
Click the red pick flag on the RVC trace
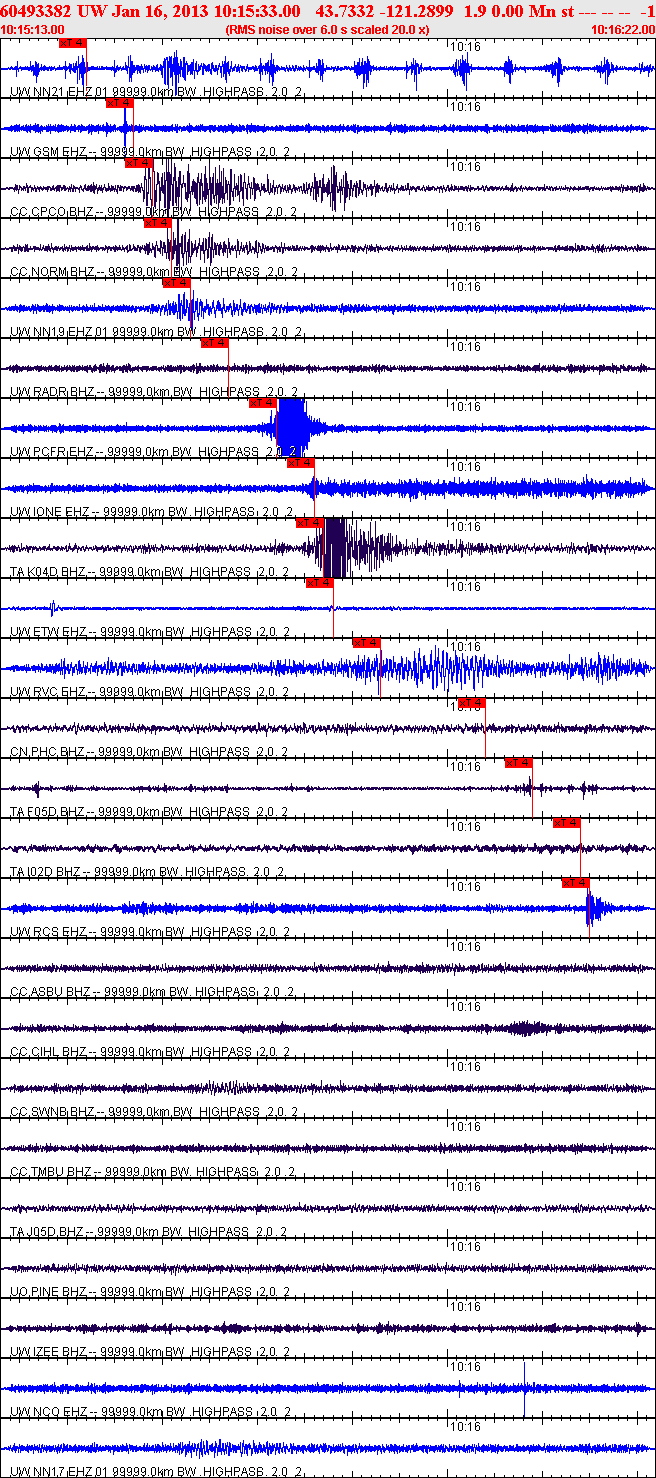tap(367, 643)
